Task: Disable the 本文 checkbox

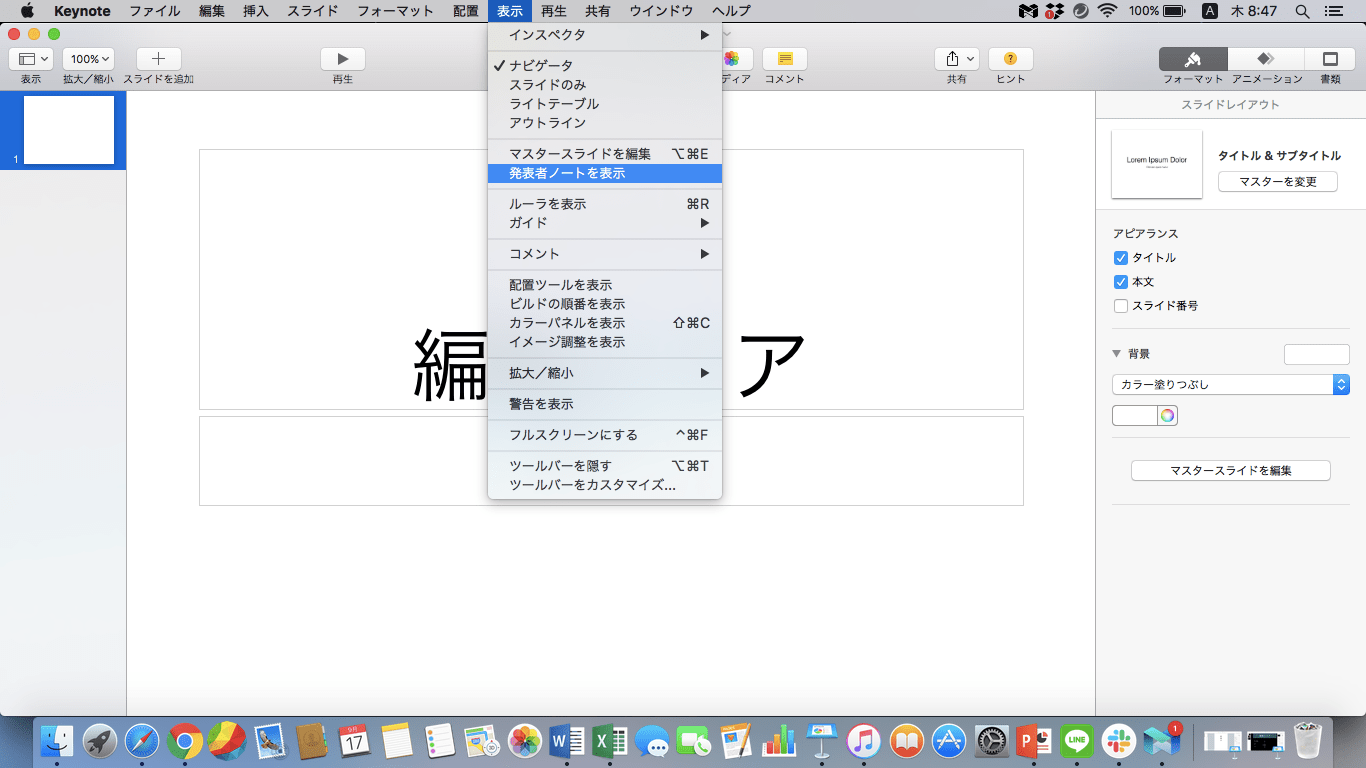Action: pyautogui.click(x=1123, y=281)
